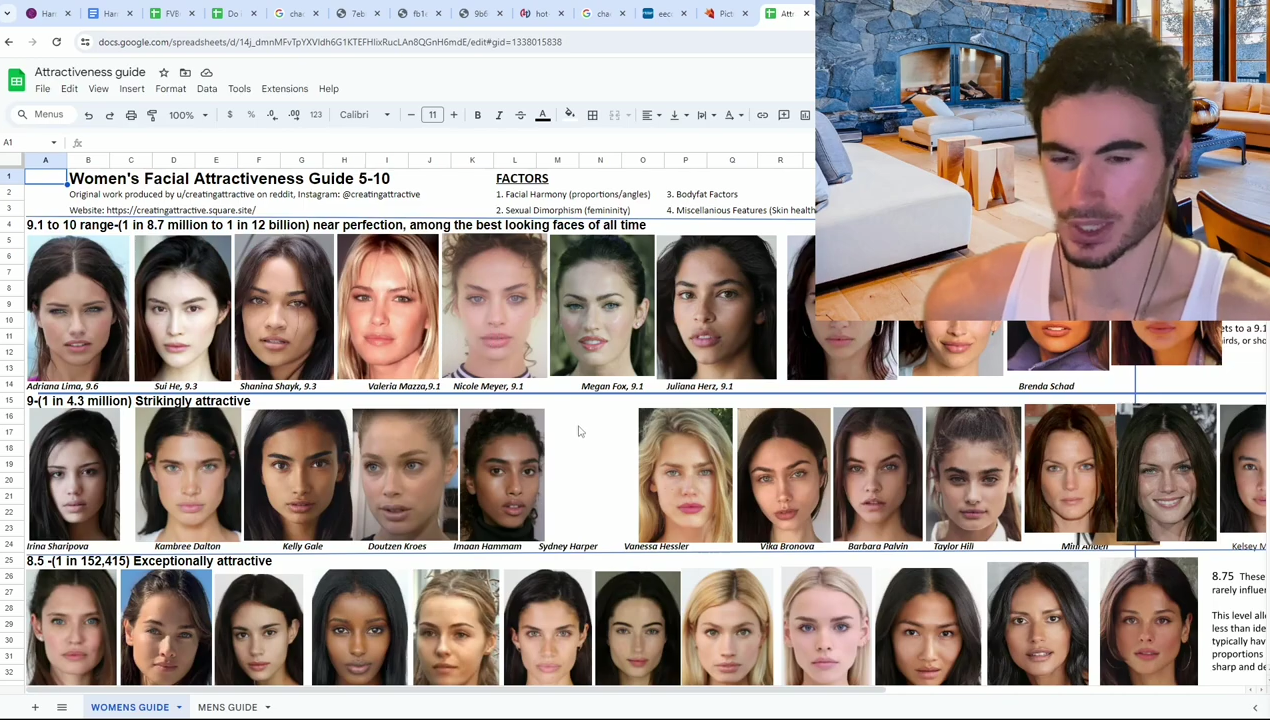Click the Insert link icon
The height and width of the screenshot is (720, 1270).
pos(762,115)
